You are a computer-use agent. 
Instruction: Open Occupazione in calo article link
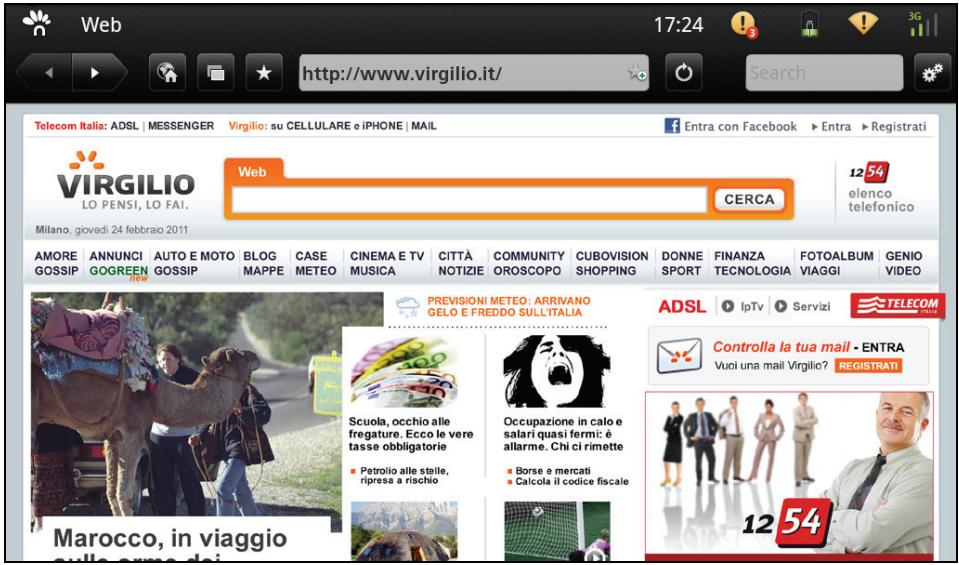pyautogui.click(x=563, y=434)
